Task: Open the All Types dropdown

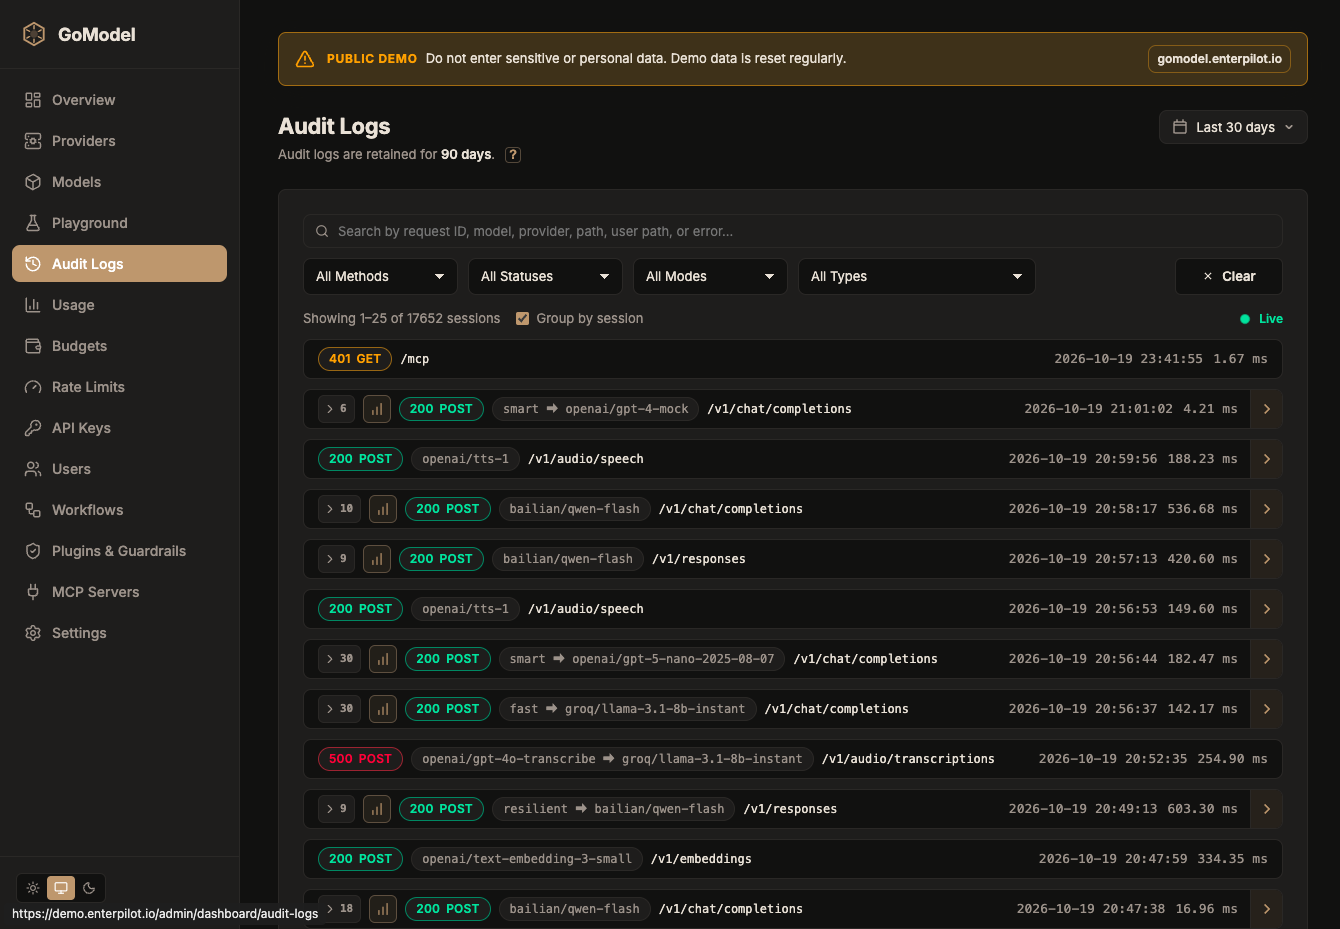Action: point(916,277)
